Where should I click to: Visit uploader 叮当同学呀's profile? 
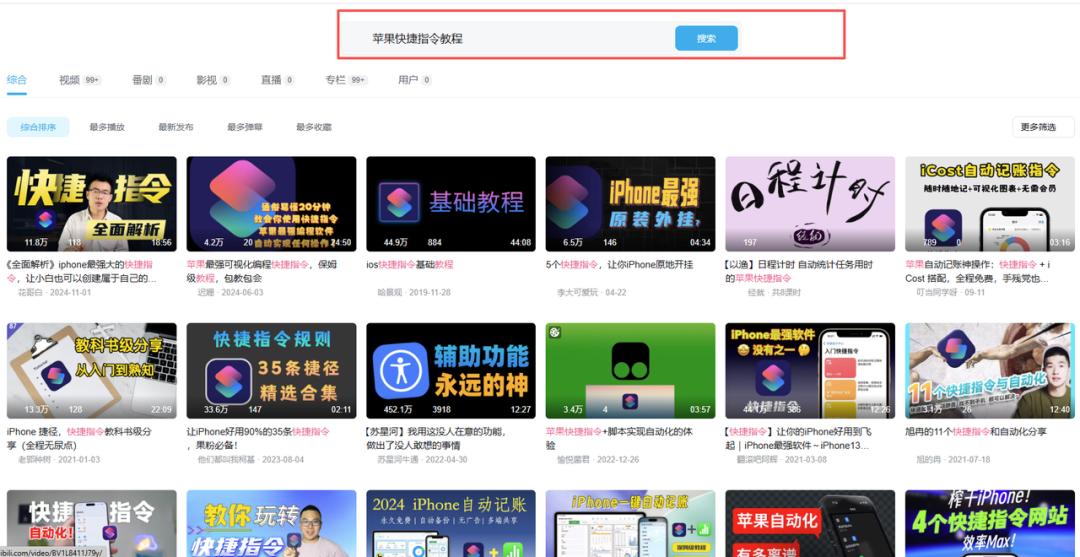[x=937, y=293]
